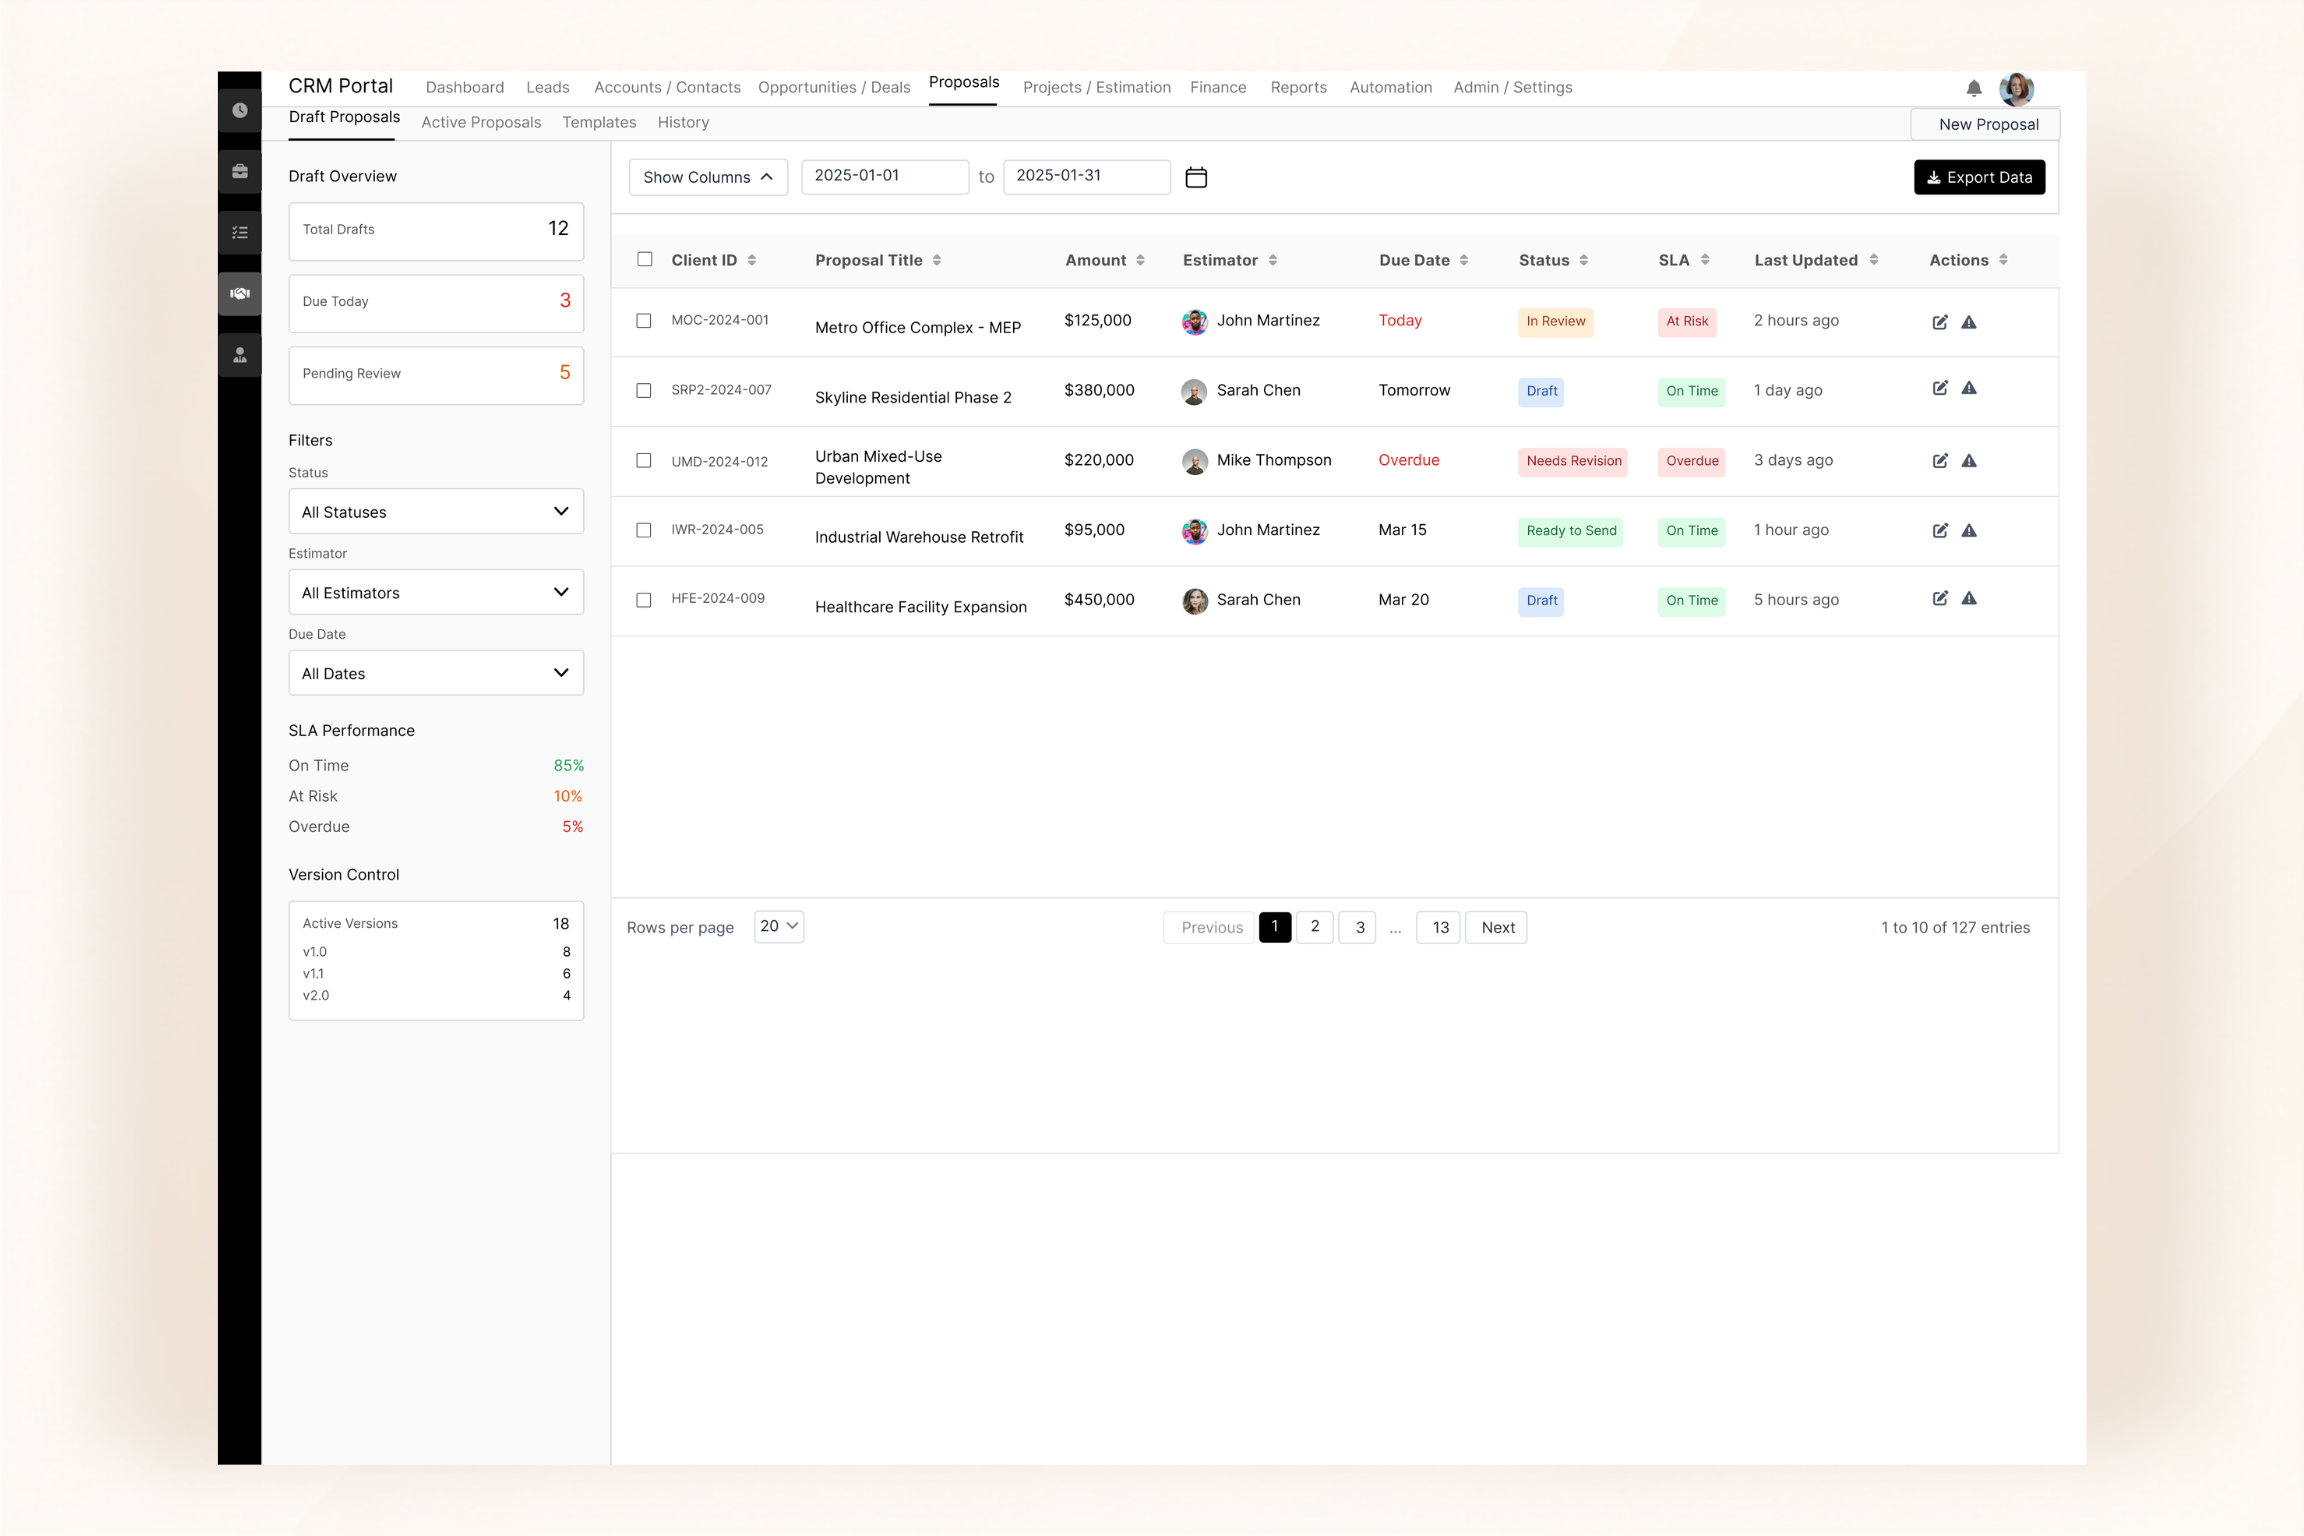
Task: Edit the Skyline Residential Phase 2 proposal
Action: click(x=1939, y=388)
